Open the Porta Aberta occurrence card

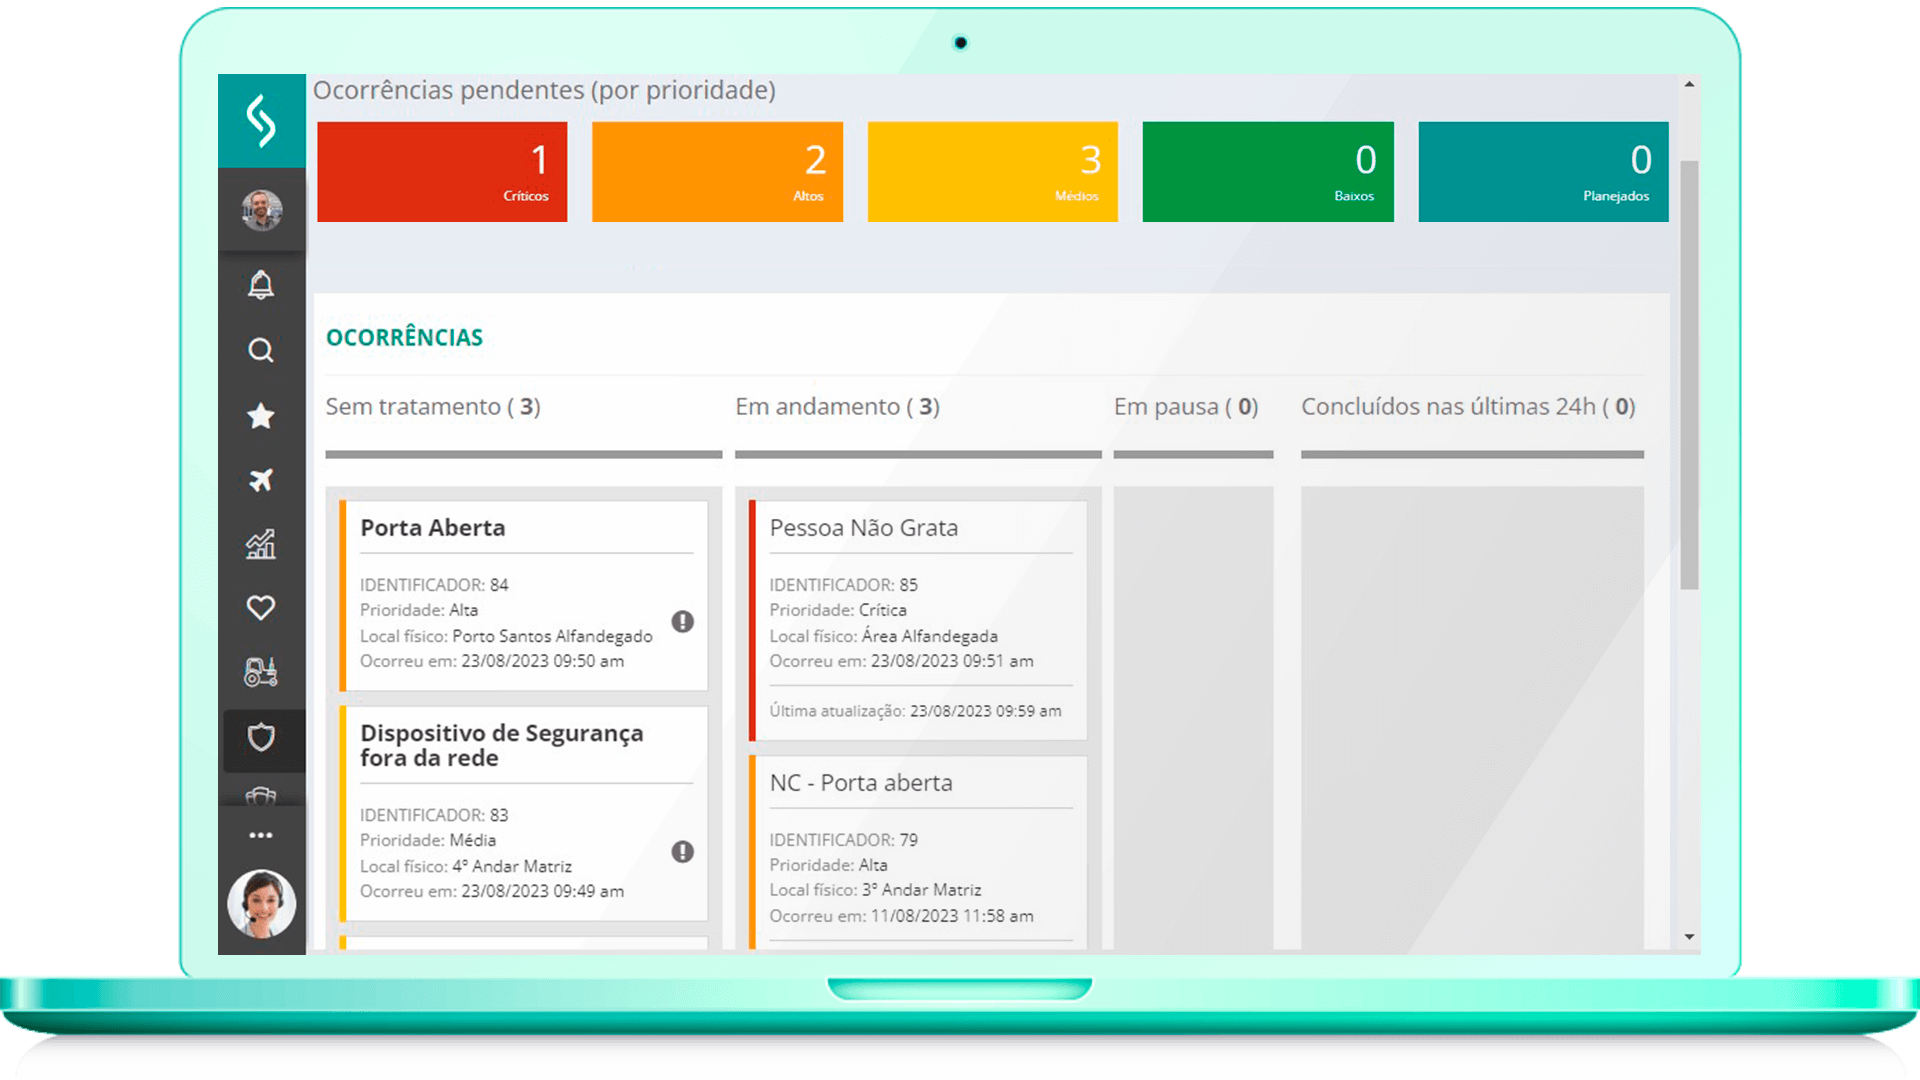click(x=524, y=596)
